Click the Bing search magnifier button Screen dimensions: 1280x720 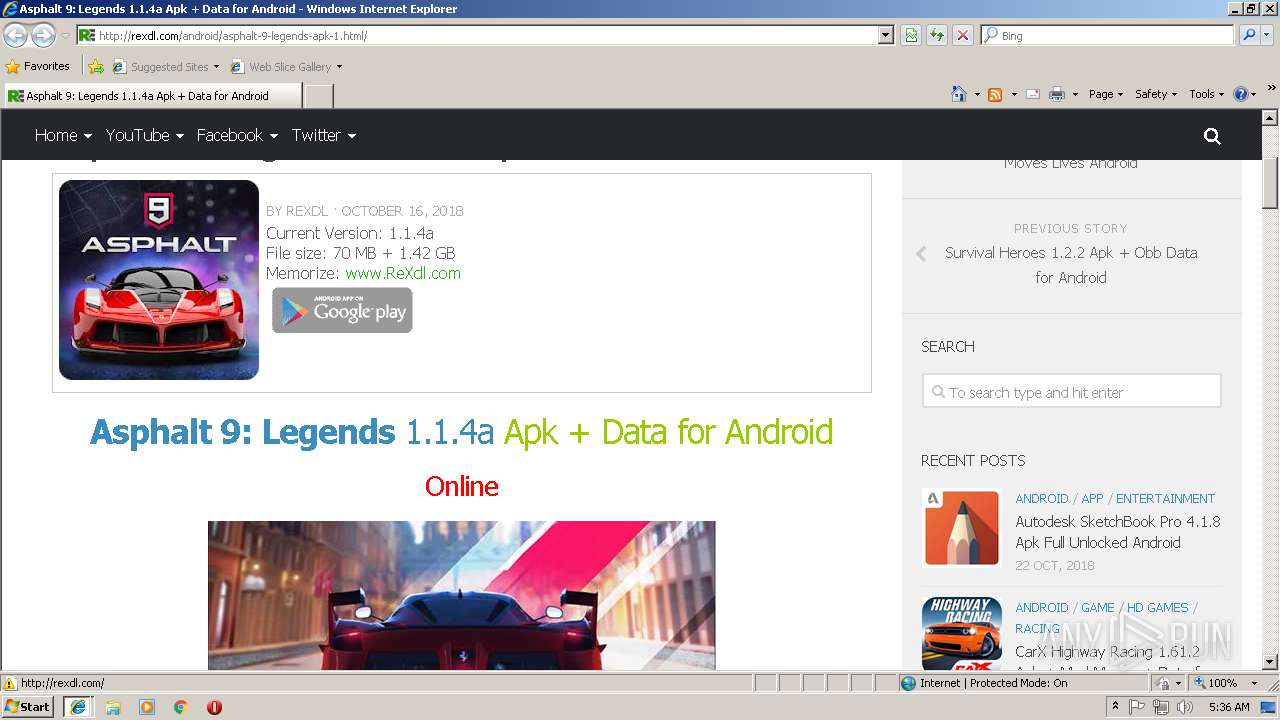(x=1249, y=35)
